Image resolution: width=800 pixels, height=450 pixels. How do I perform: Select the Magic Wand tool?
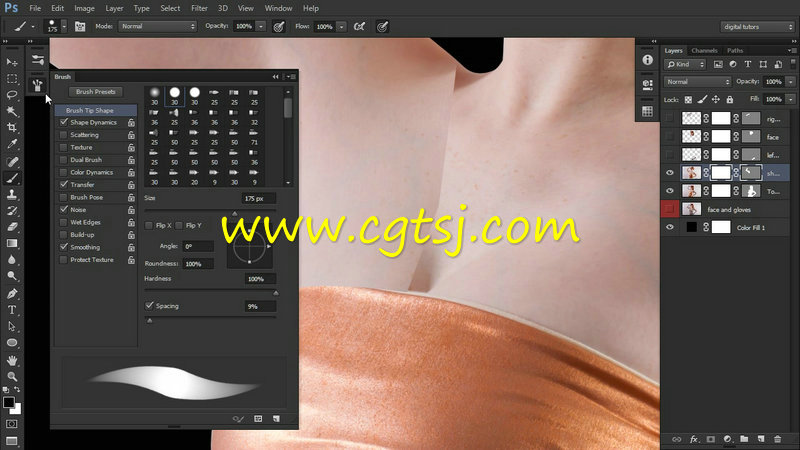pos(12,112)
